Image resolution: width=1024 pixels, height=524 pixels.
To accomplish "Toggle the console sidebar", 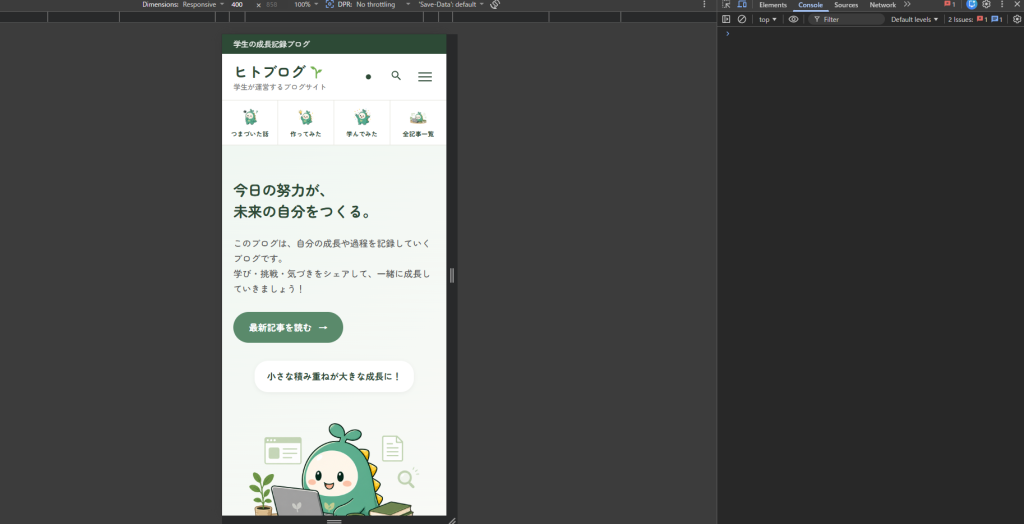I will [726, 20].
